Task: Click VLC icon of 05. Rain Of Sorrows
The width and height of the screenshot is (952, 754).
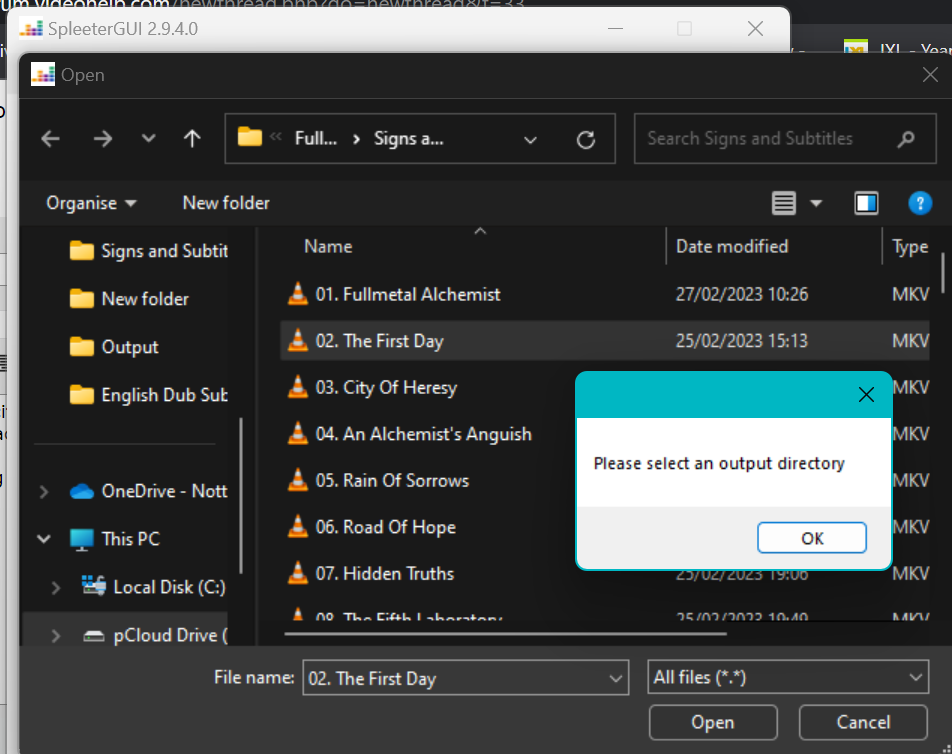Action: [298, 480]
